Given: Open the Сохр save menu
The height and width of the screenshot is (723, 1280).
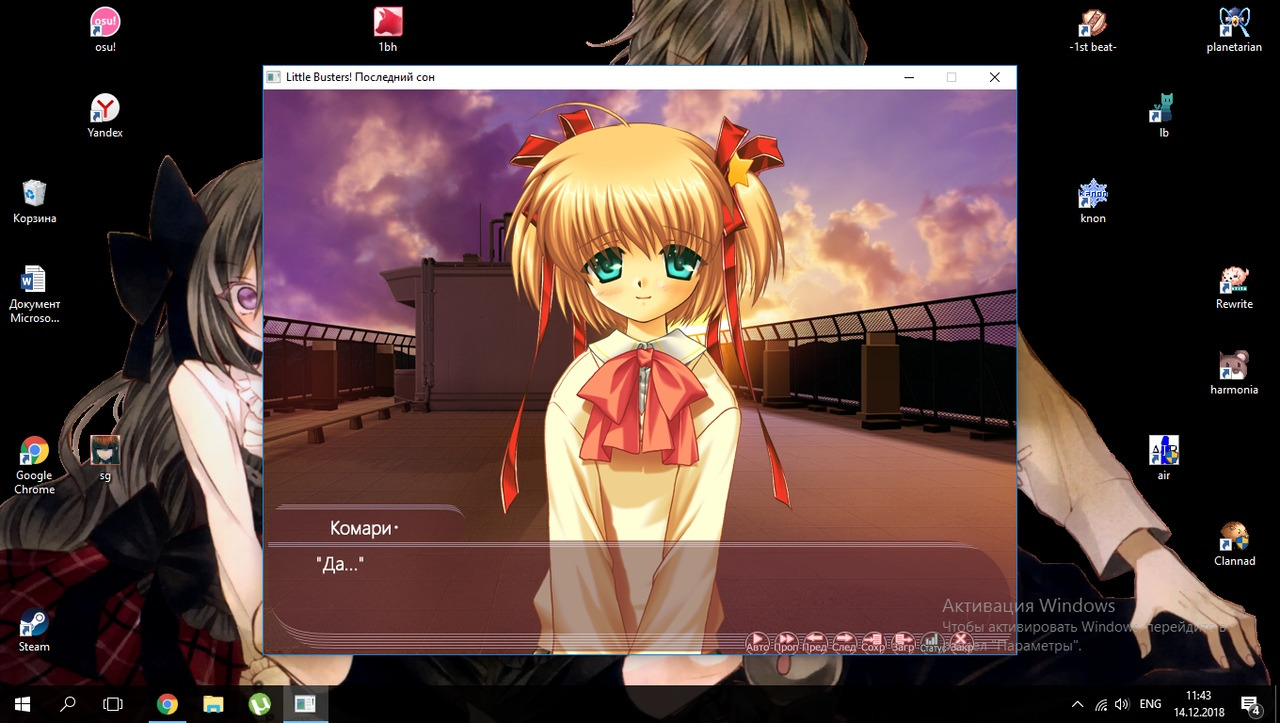Looking at the screenshot, I should click(873, 640).
